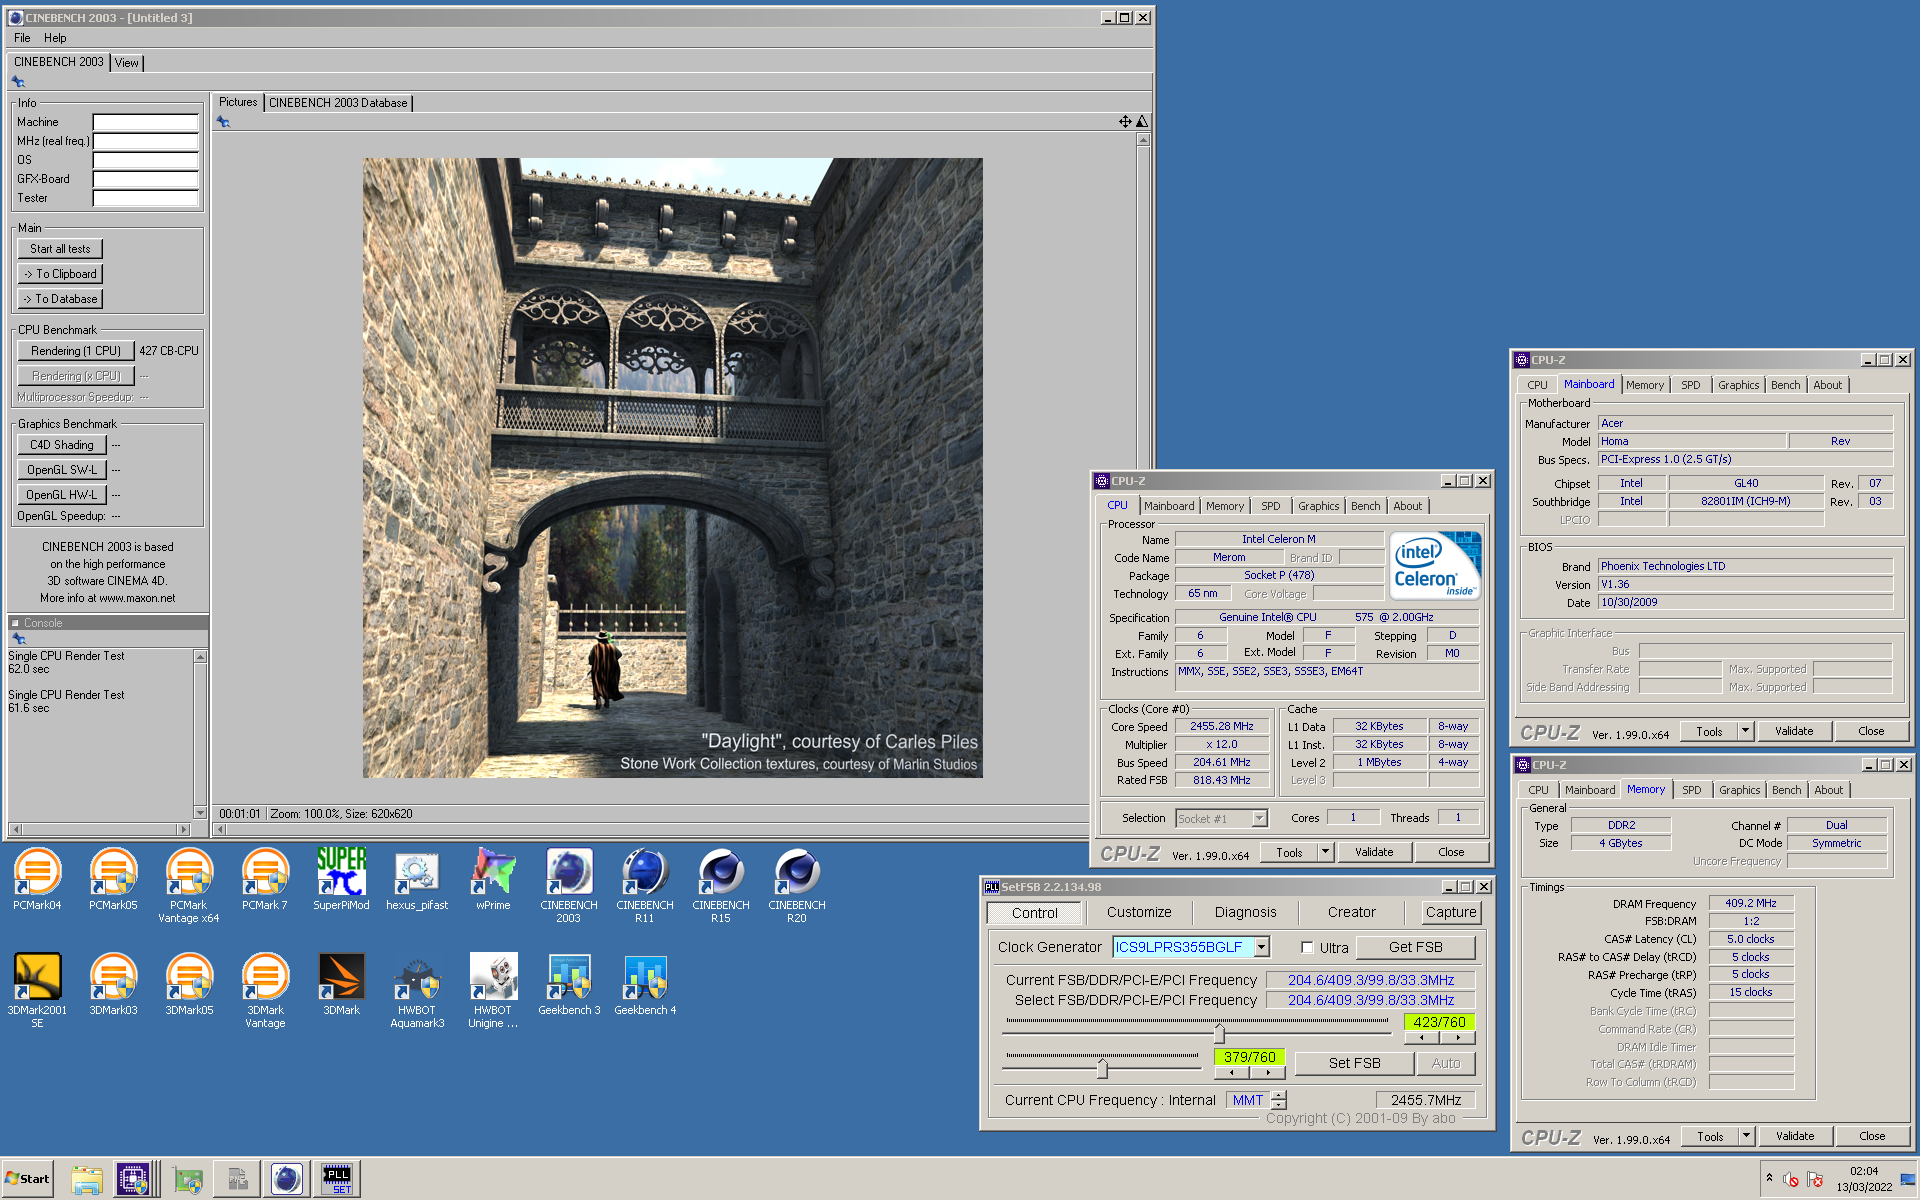
Task: Launch HWBOT Aquamark3 shortcut
Action: [x=417, y=990]
